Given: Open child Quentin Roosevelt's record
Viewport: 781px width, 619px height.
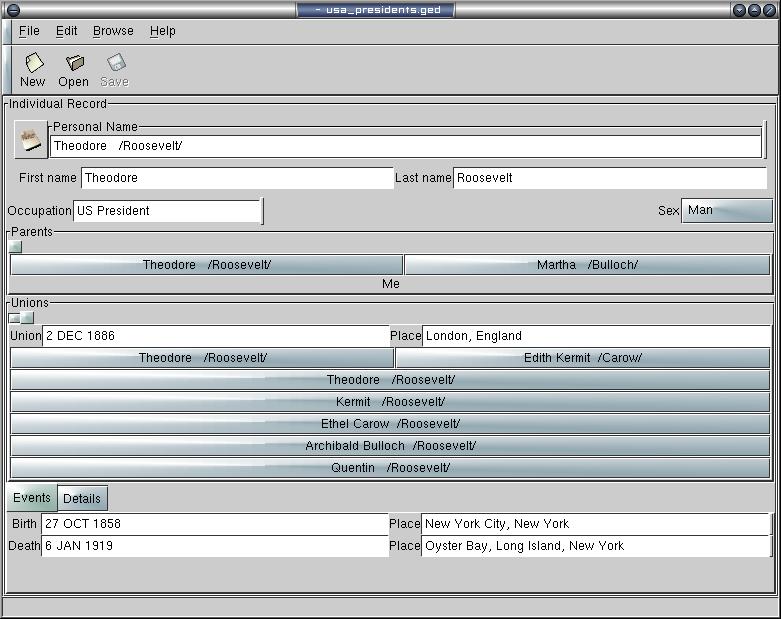Looking at the screenshot, I should pyautogui.click(x=390, y=468).
